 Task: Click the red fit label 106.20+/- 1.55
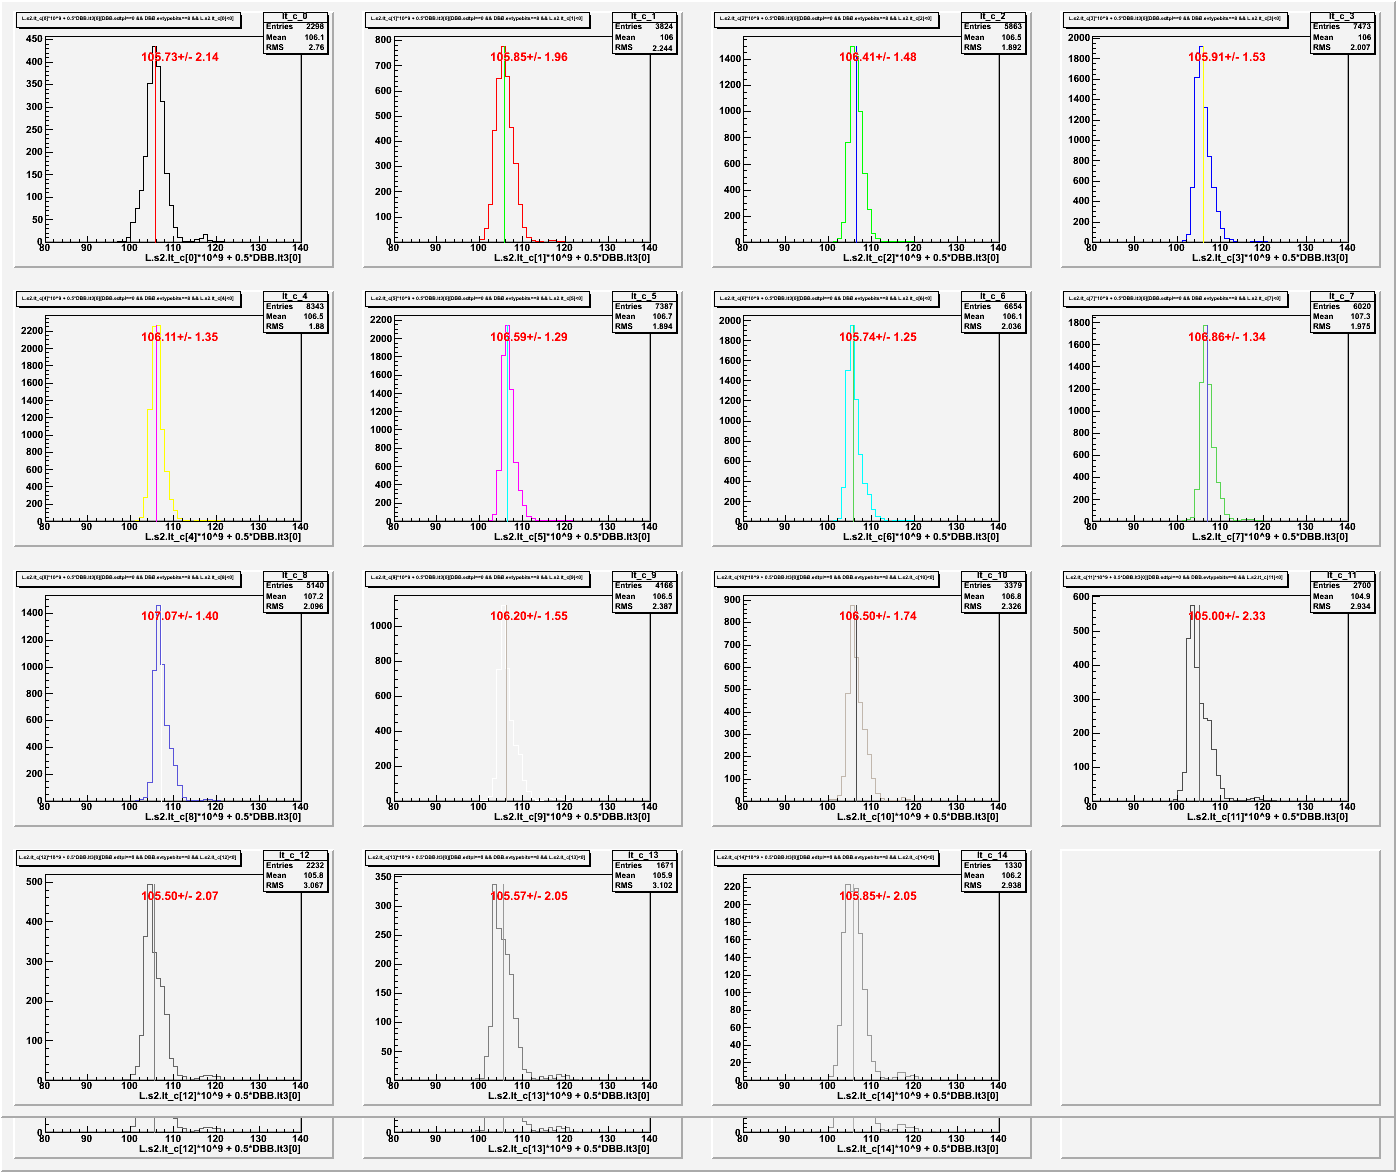coord(529,616)
